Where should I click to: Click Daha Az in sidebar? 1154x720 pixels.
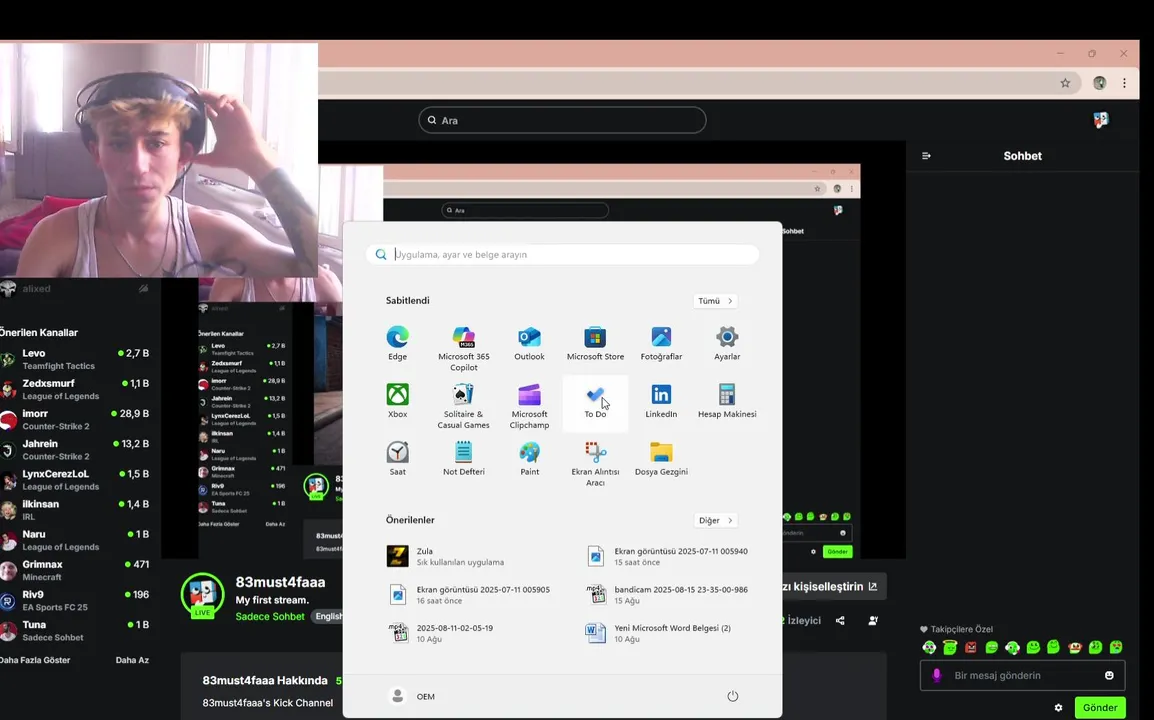pos(132,660)
